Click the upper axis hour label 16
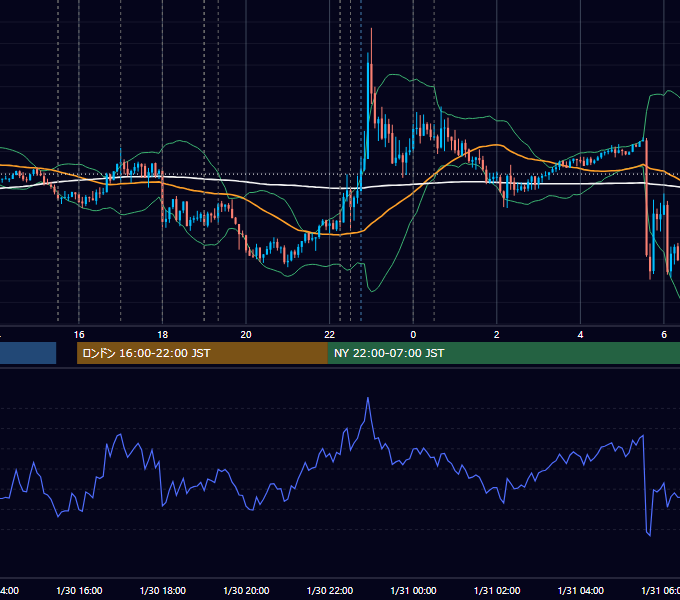The width and height of the screenshot is (680, 600). pyautogui.click(x=79, y=335)
